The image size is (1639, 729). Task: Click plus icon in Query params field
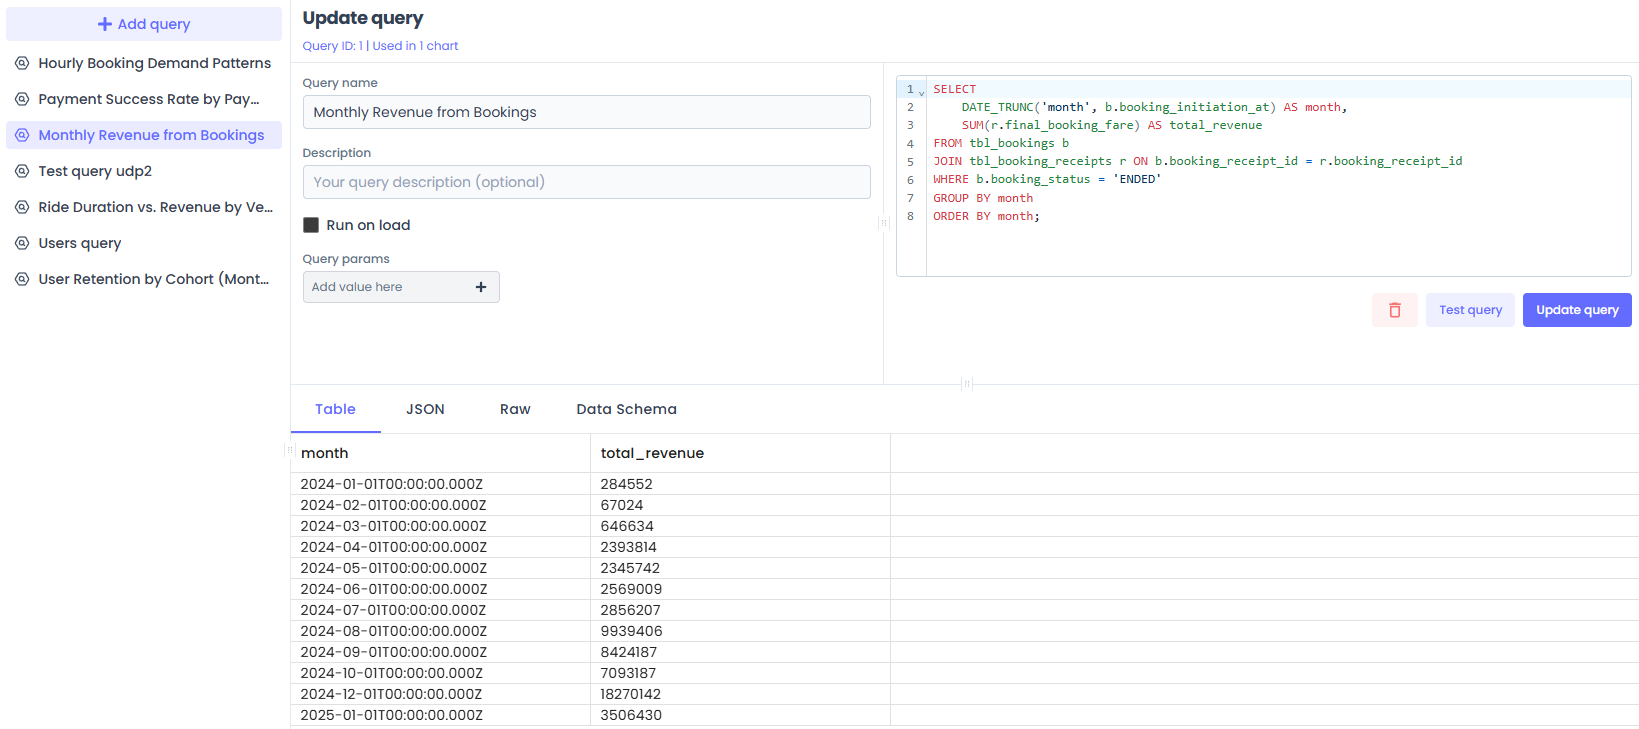point(481,287)
